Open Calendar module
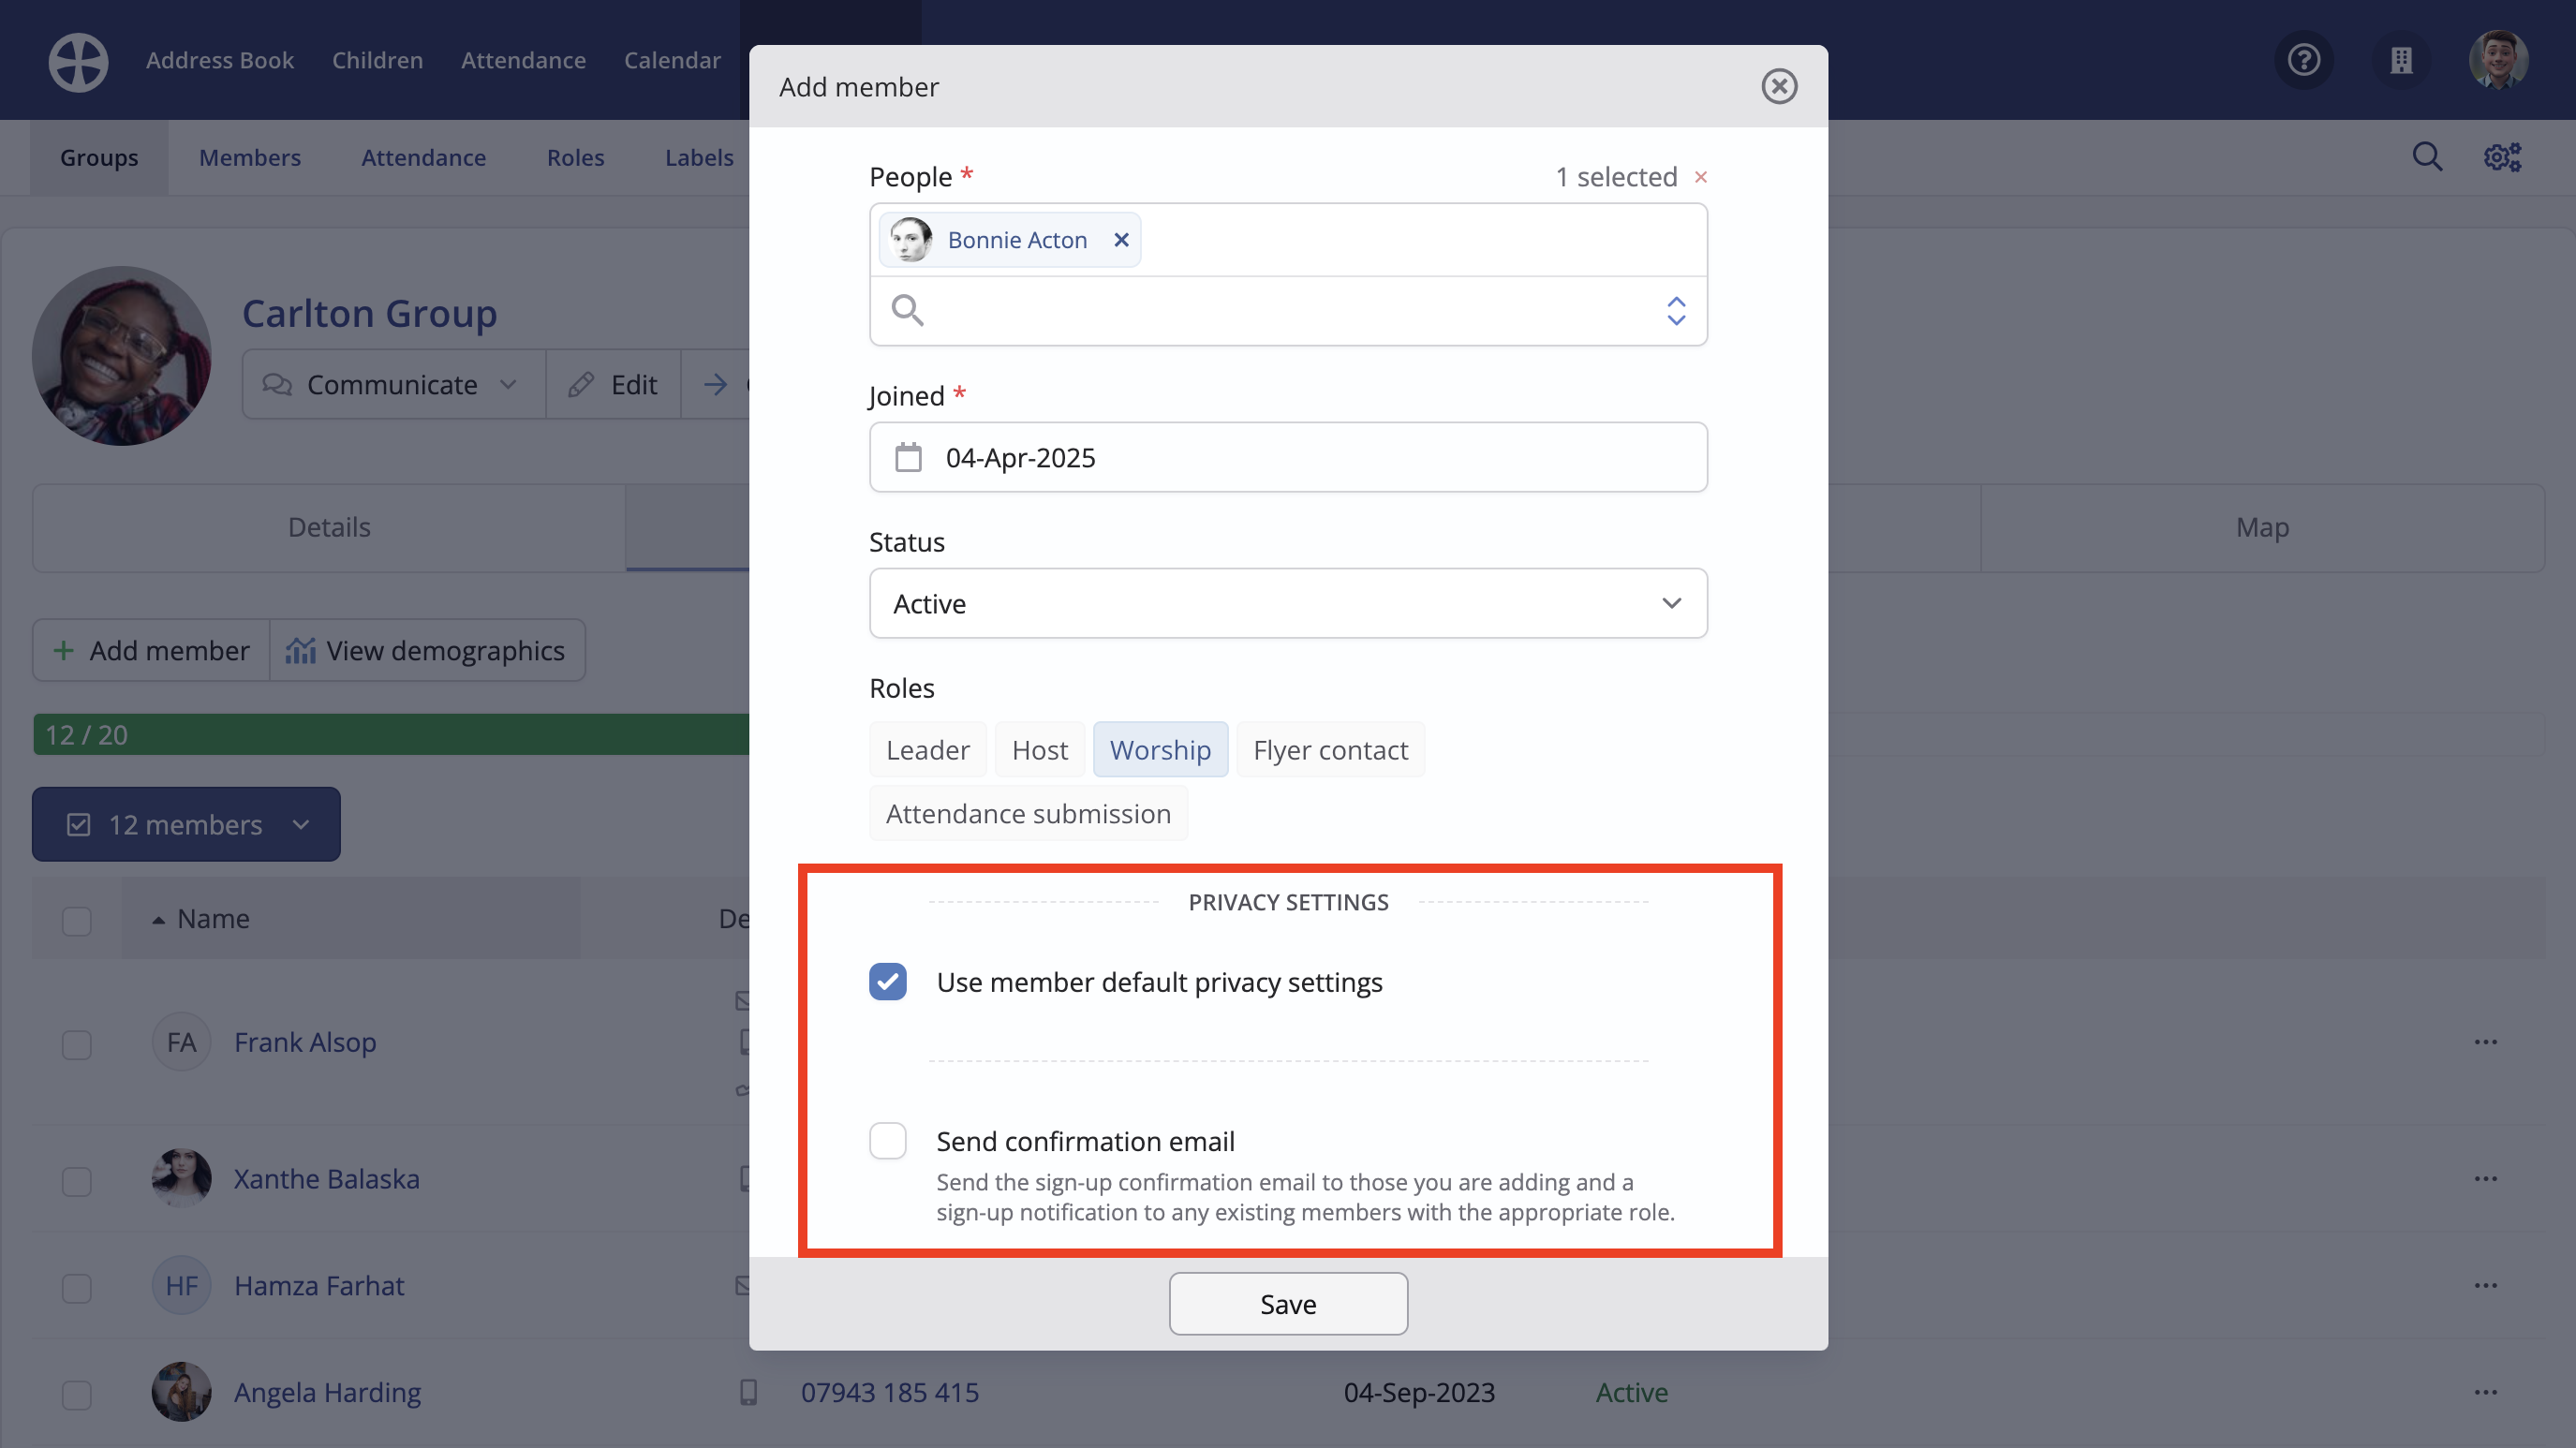This screenshot has width=2576, height=1448. point(672,60)
